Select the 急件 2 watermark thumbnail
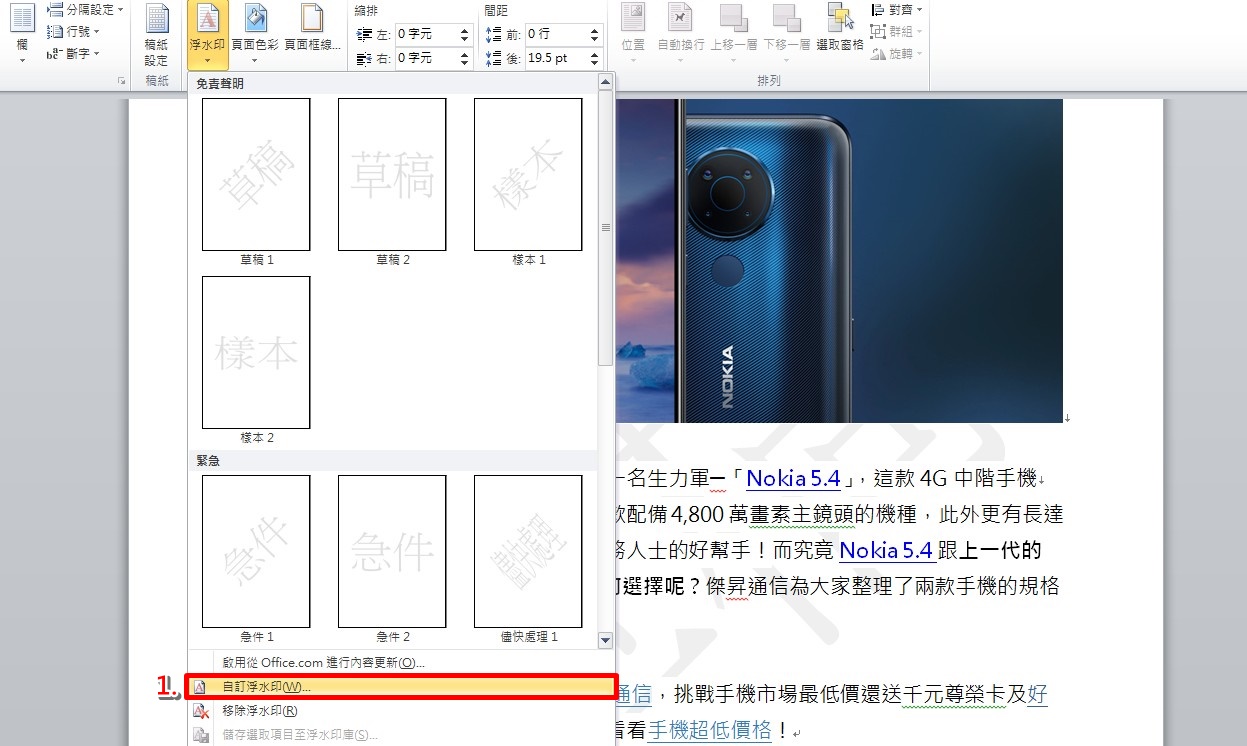 coord(392,551)
